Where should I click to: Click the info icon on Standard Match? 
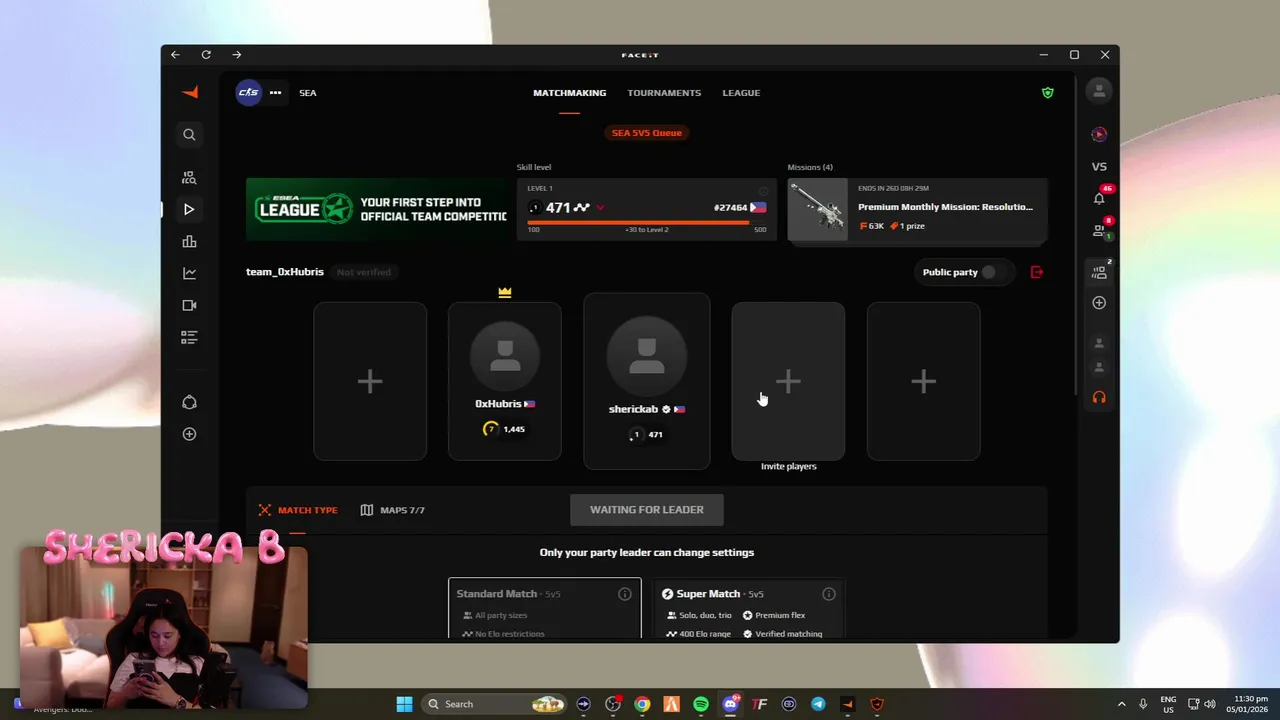[624, 594]
